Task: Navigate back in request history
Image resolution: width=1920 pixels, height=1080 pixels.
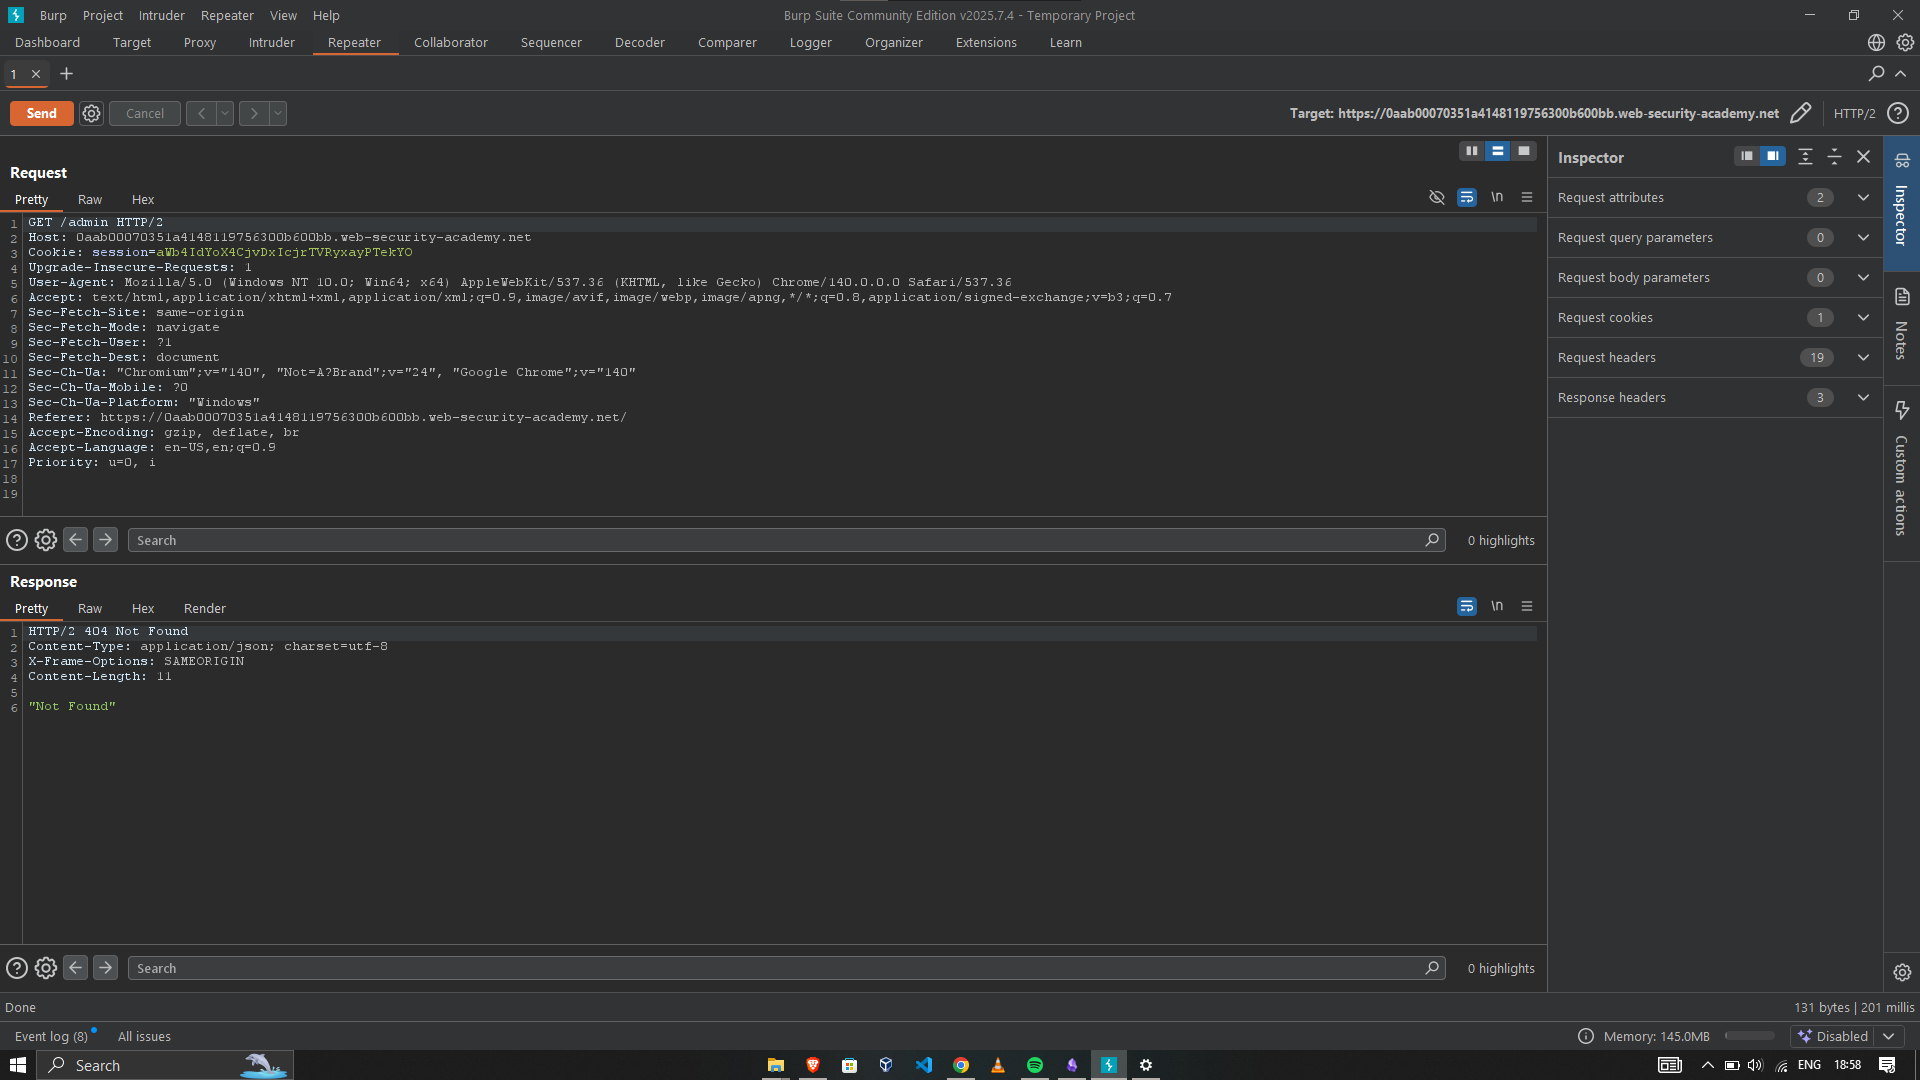Action: click(x=201, y=114)
